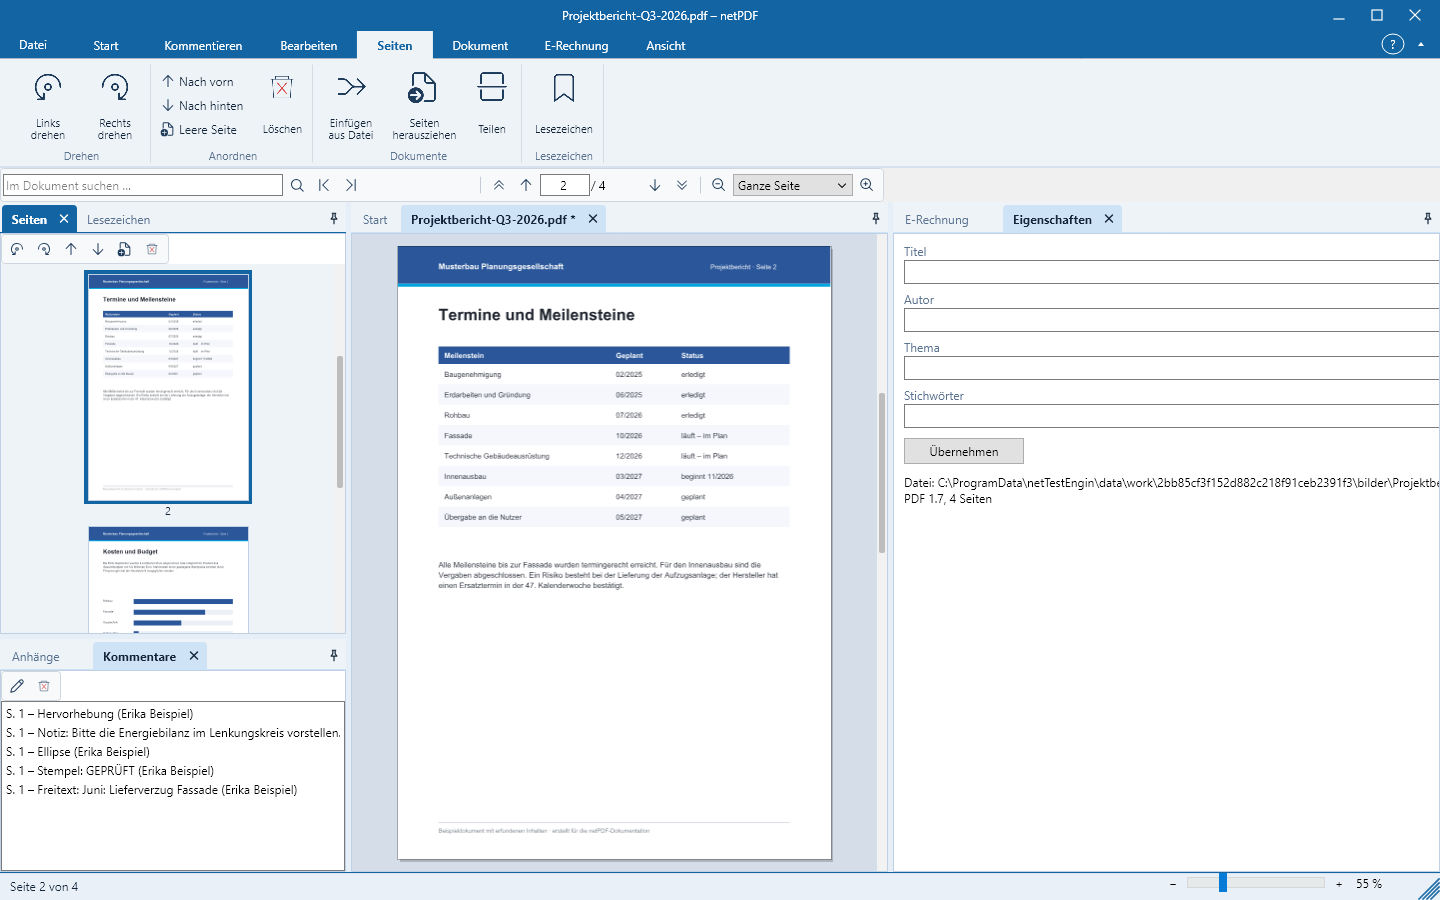
Task: Move page backward with Nach hinten
Action: click(x=203, y=106)
